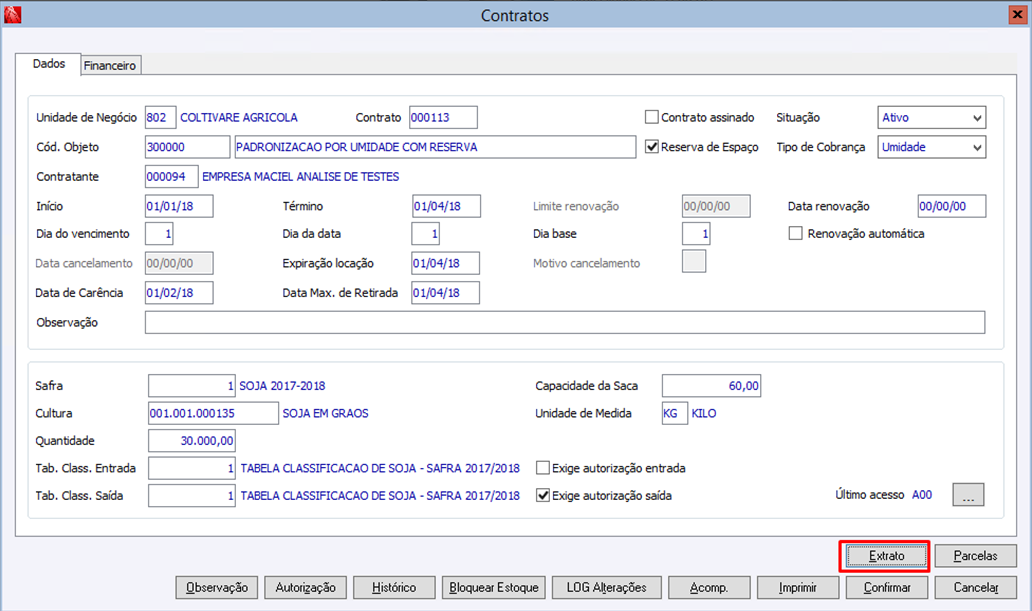The height and width of the screenshot is (611, 1032).
Task: Uncheck Reserva de Espaço
Action: pos(652,147)
